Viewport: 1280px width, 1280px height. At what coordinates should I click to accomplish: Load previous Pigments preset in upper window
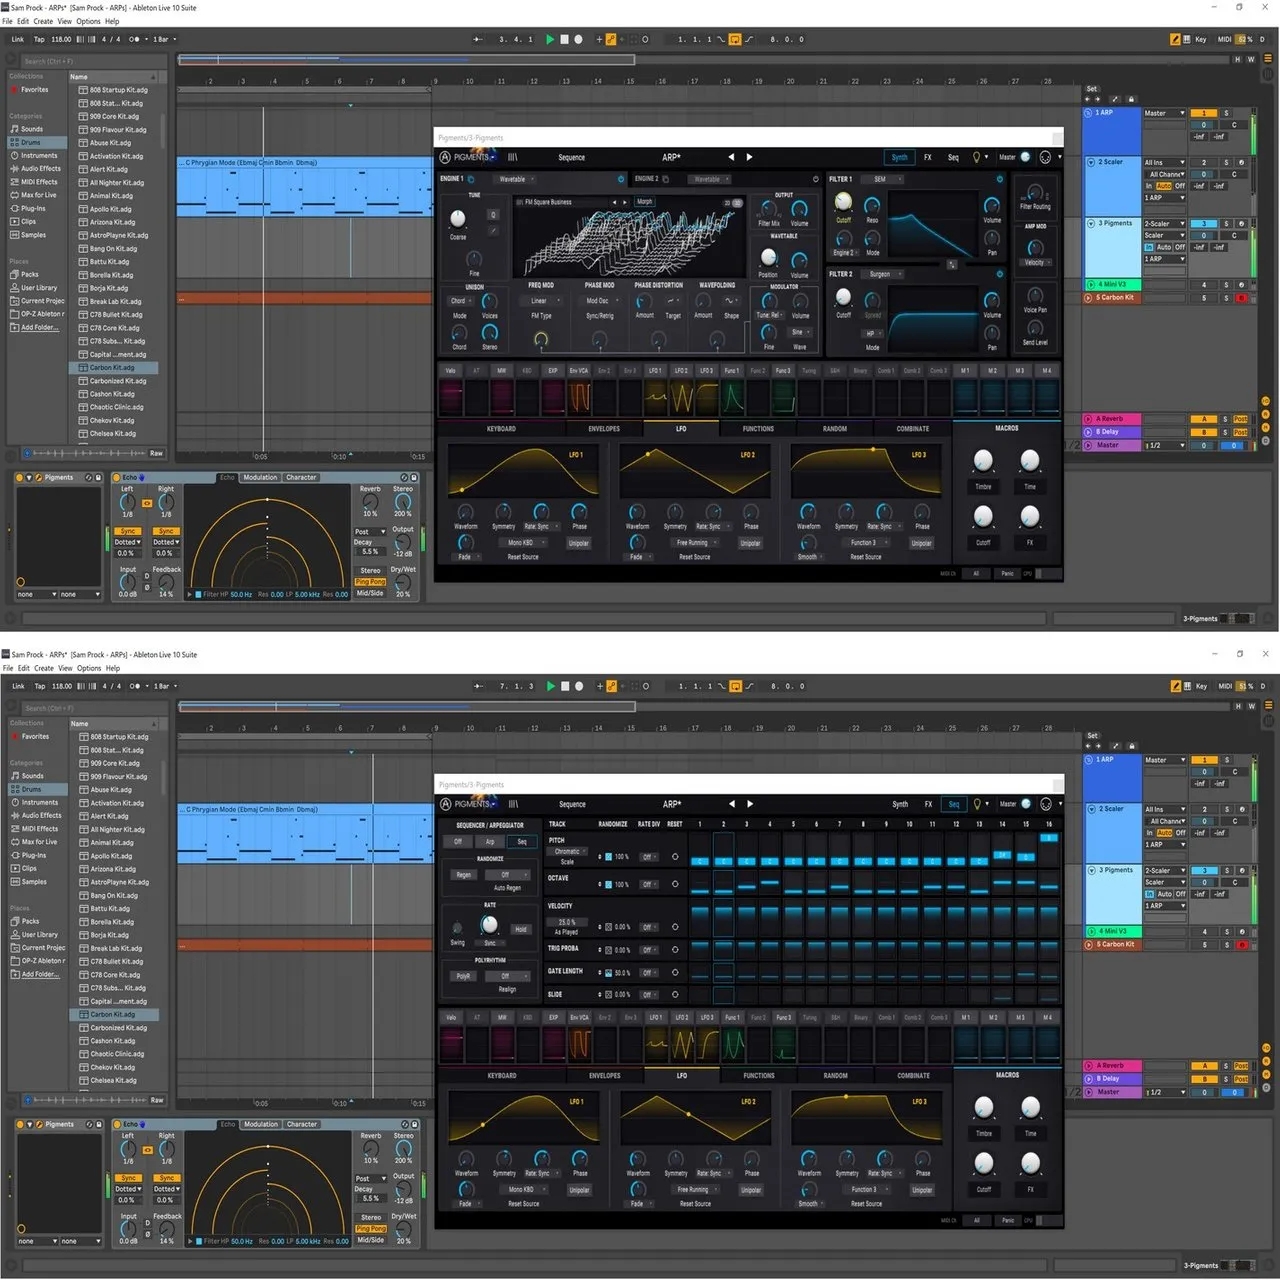731,157
